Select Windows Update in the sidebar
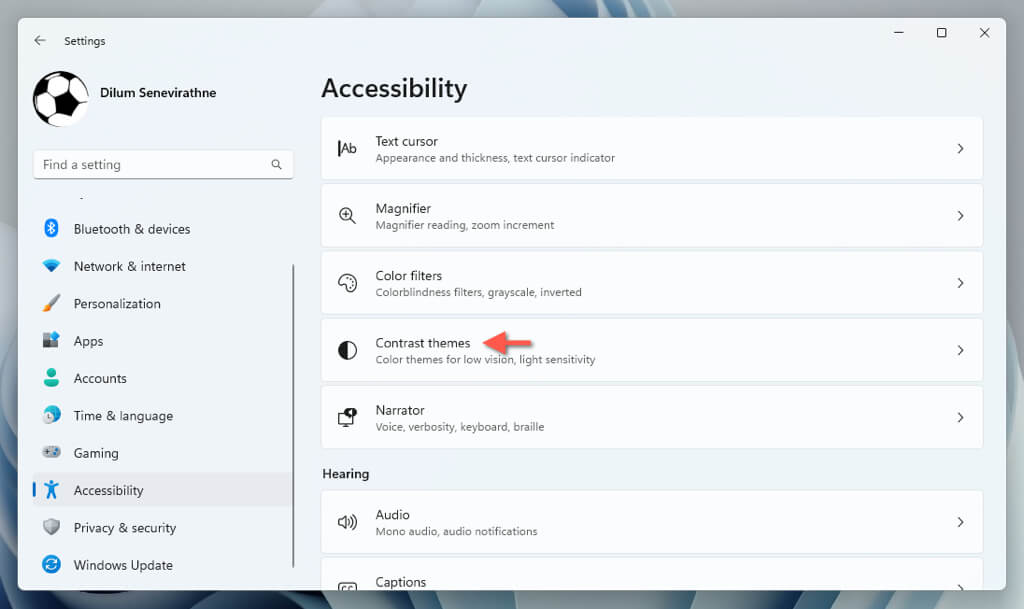Image resolution: width=1024 pixels, height=609 pixels. click(x=123, y=565)
